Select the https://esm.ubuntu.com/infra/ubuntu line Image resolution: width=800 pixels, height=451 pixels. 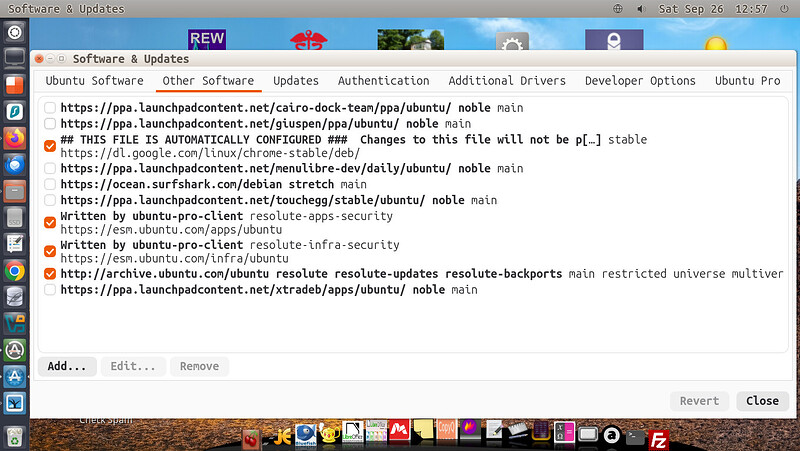coord(174,258)
